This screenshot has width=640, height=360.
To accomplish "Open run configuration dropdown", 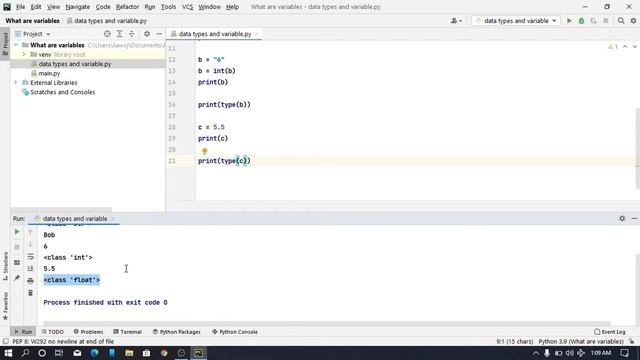I will pos(516,21).
